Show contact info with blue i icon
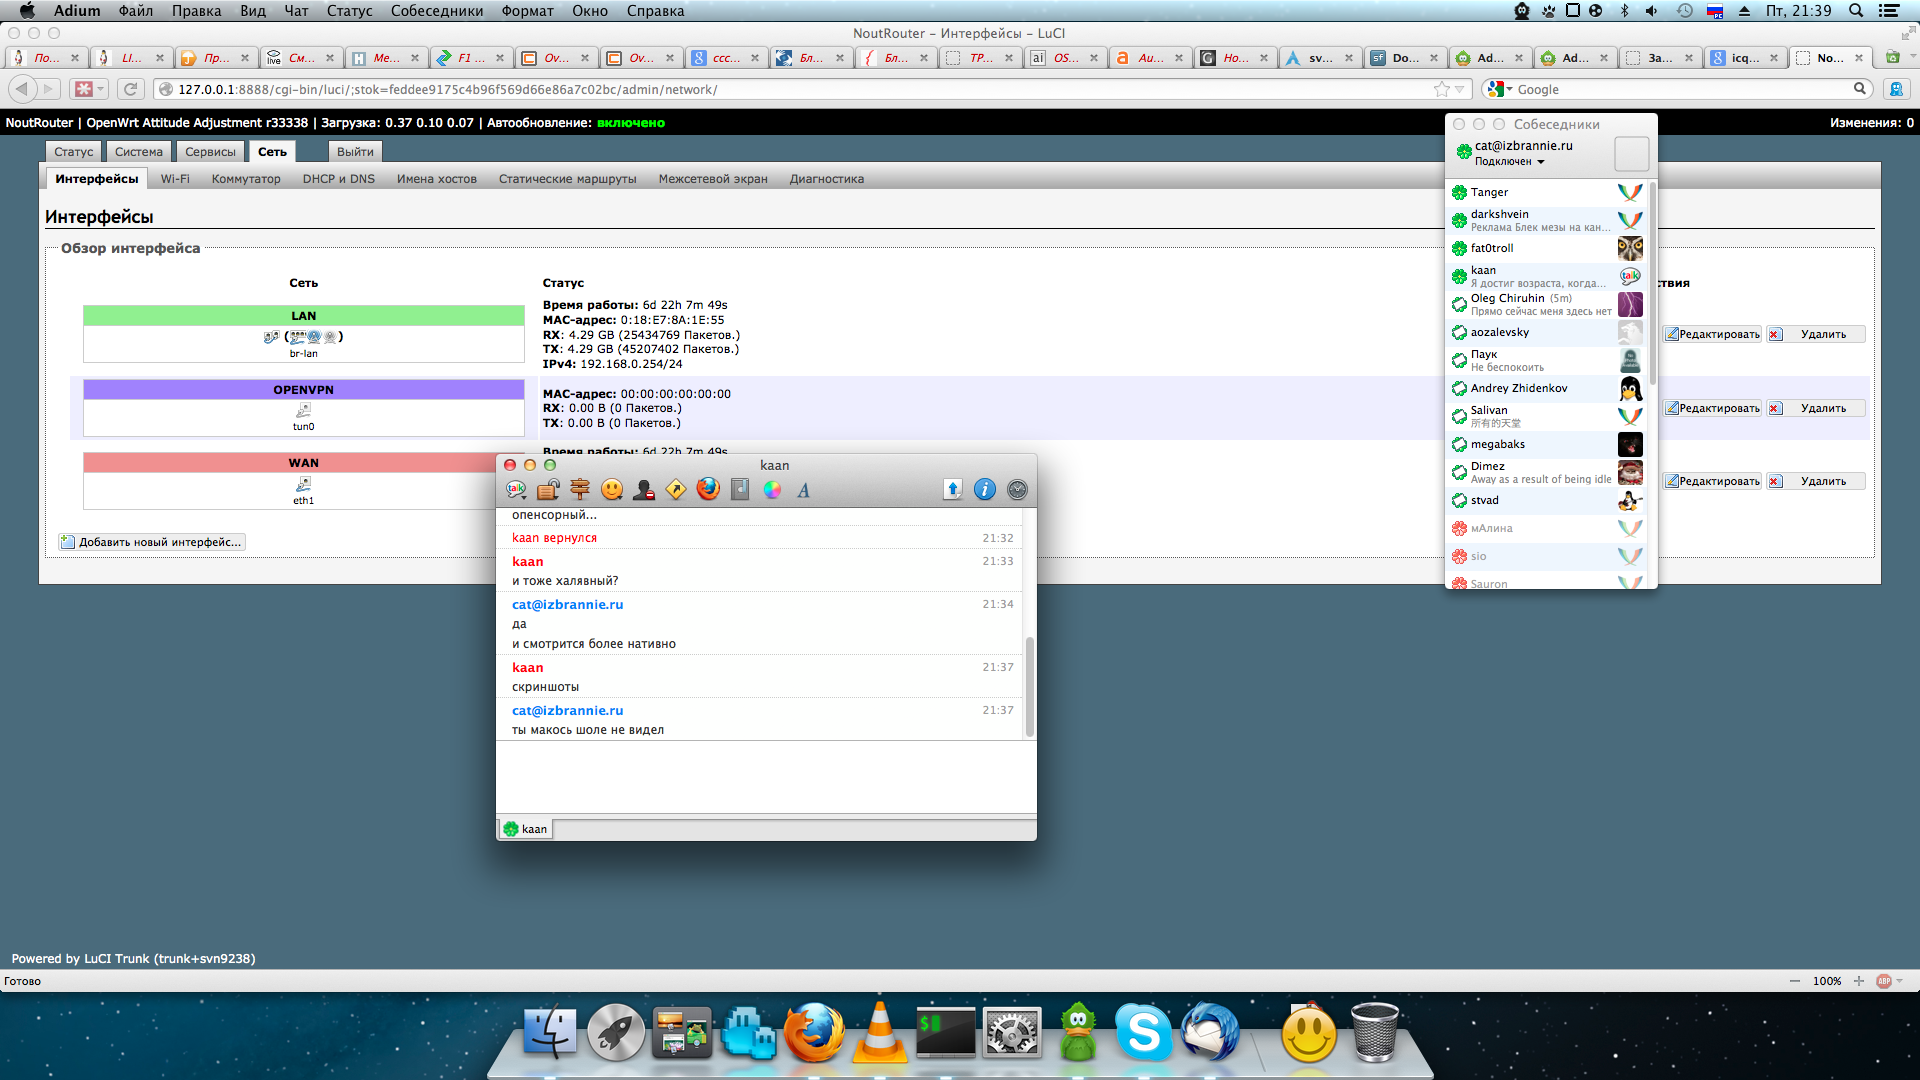 click(985, 489)
